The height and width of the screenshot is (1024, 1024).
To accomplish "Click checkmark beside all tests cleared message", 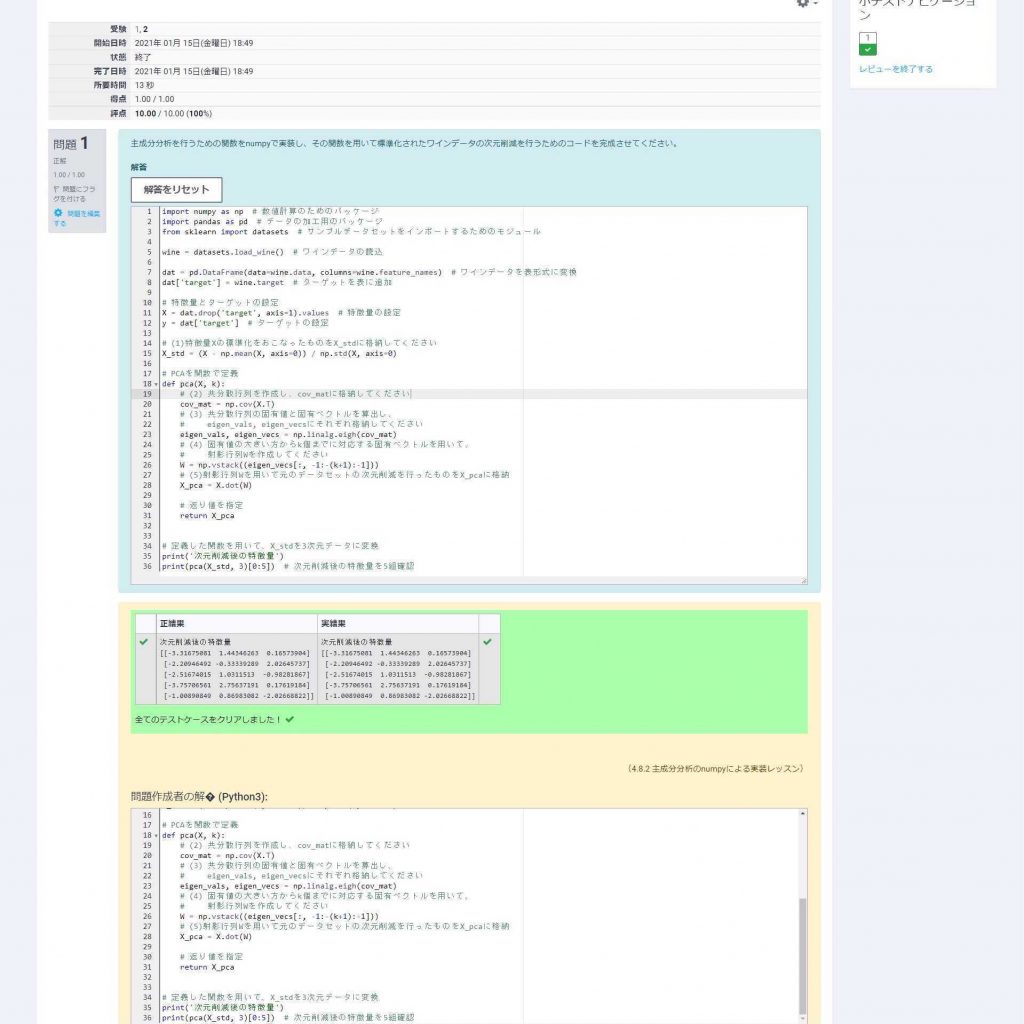I will (x=290, y=718).
